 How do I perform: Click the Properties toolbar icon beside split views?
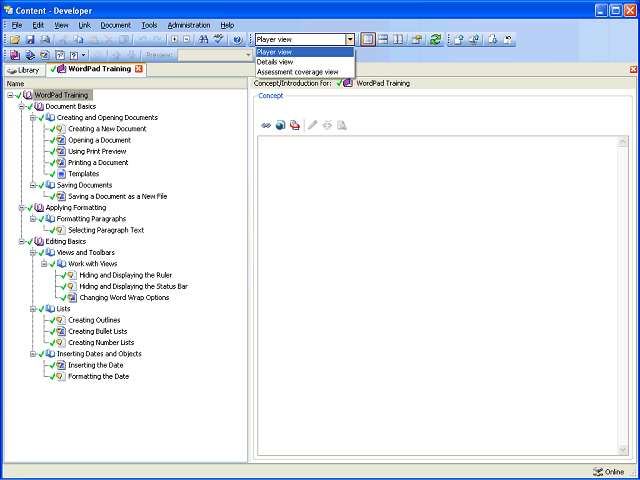416,40
